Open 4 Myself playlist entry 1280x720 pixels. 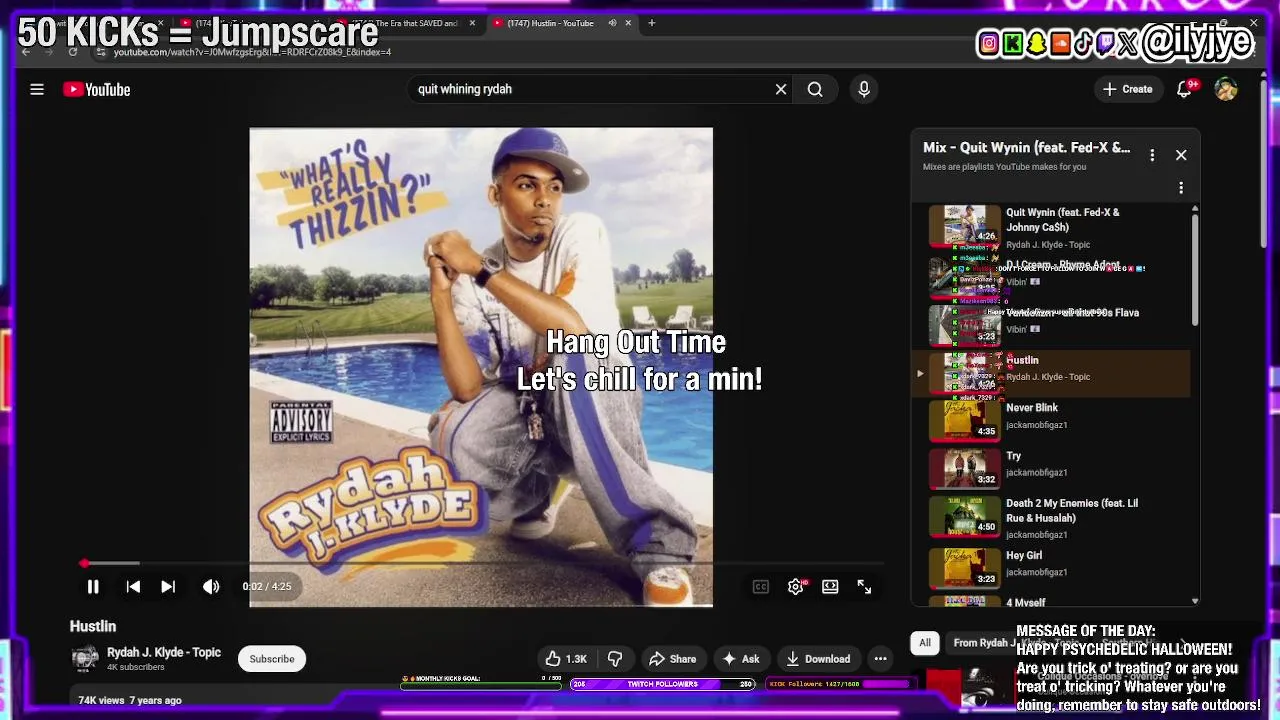(1051, 601)
